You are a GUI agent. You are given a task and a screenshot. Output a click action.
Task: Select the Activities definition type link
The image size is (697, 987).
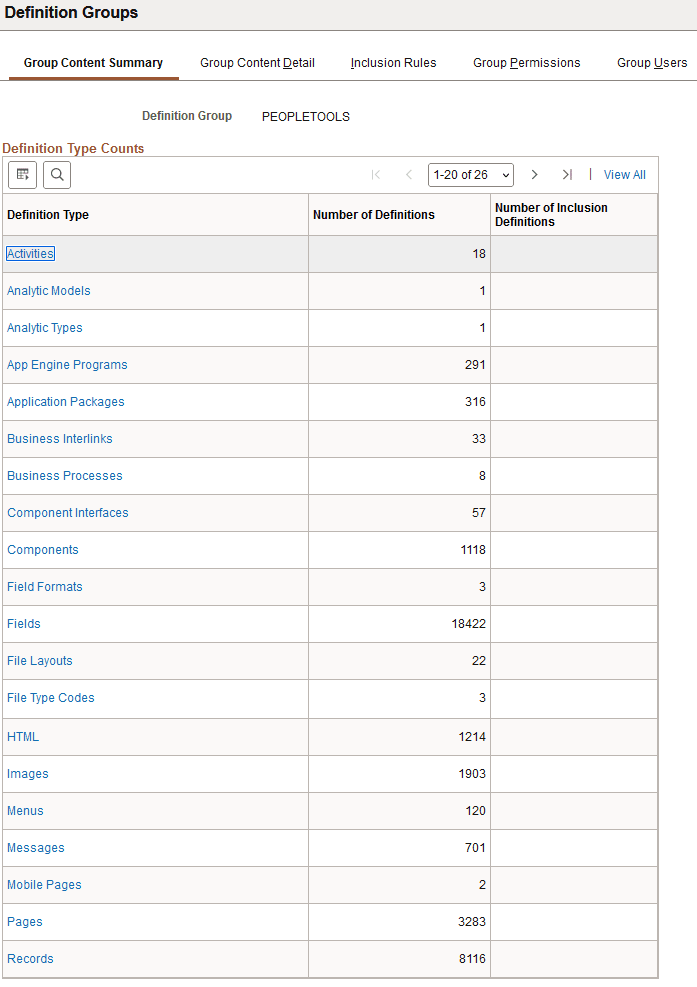click(30, 253)
